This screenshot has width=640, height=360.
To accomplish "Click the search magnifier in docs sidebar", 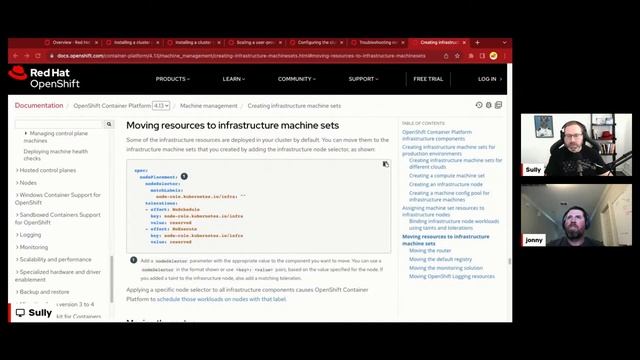I will pos(109,124).
